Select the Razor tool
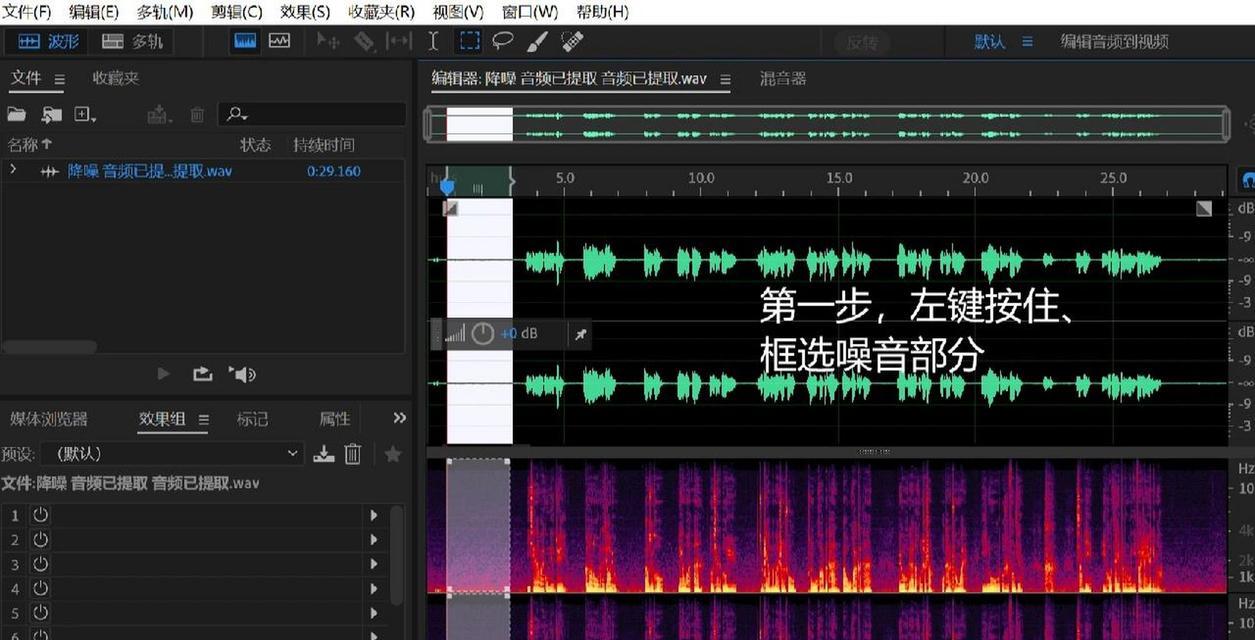Screen dimensions: 1255x640 tap(364, 41)
